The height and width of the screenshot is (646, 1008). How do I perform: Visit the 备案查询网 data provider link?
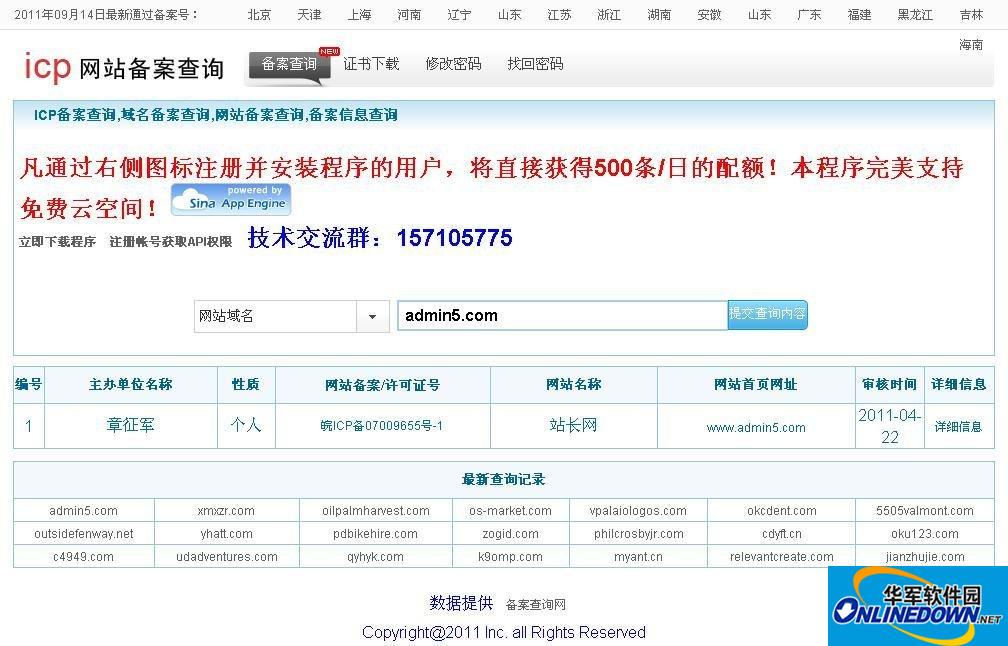tap(535, 604)
